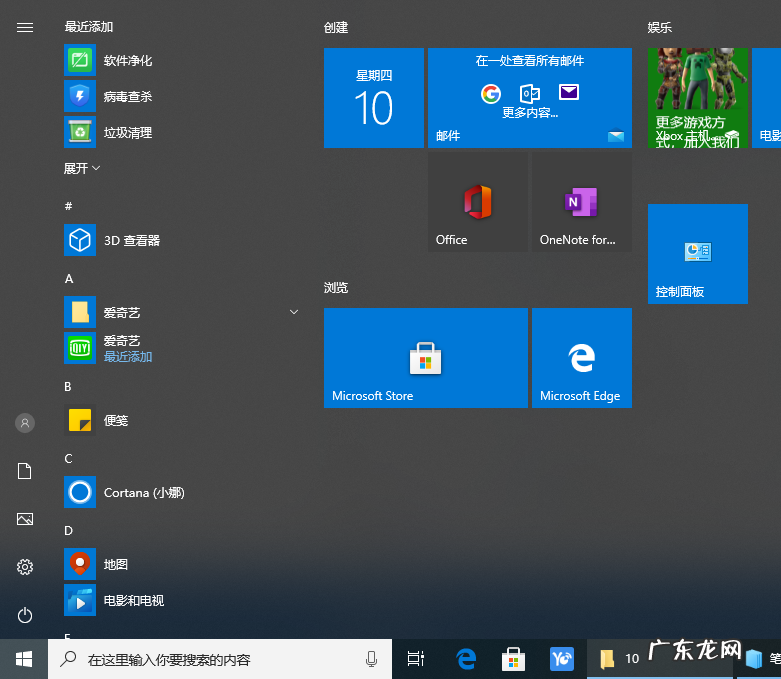Open the 爱奇艺 folder entry
781x679 pixels.
183,312
